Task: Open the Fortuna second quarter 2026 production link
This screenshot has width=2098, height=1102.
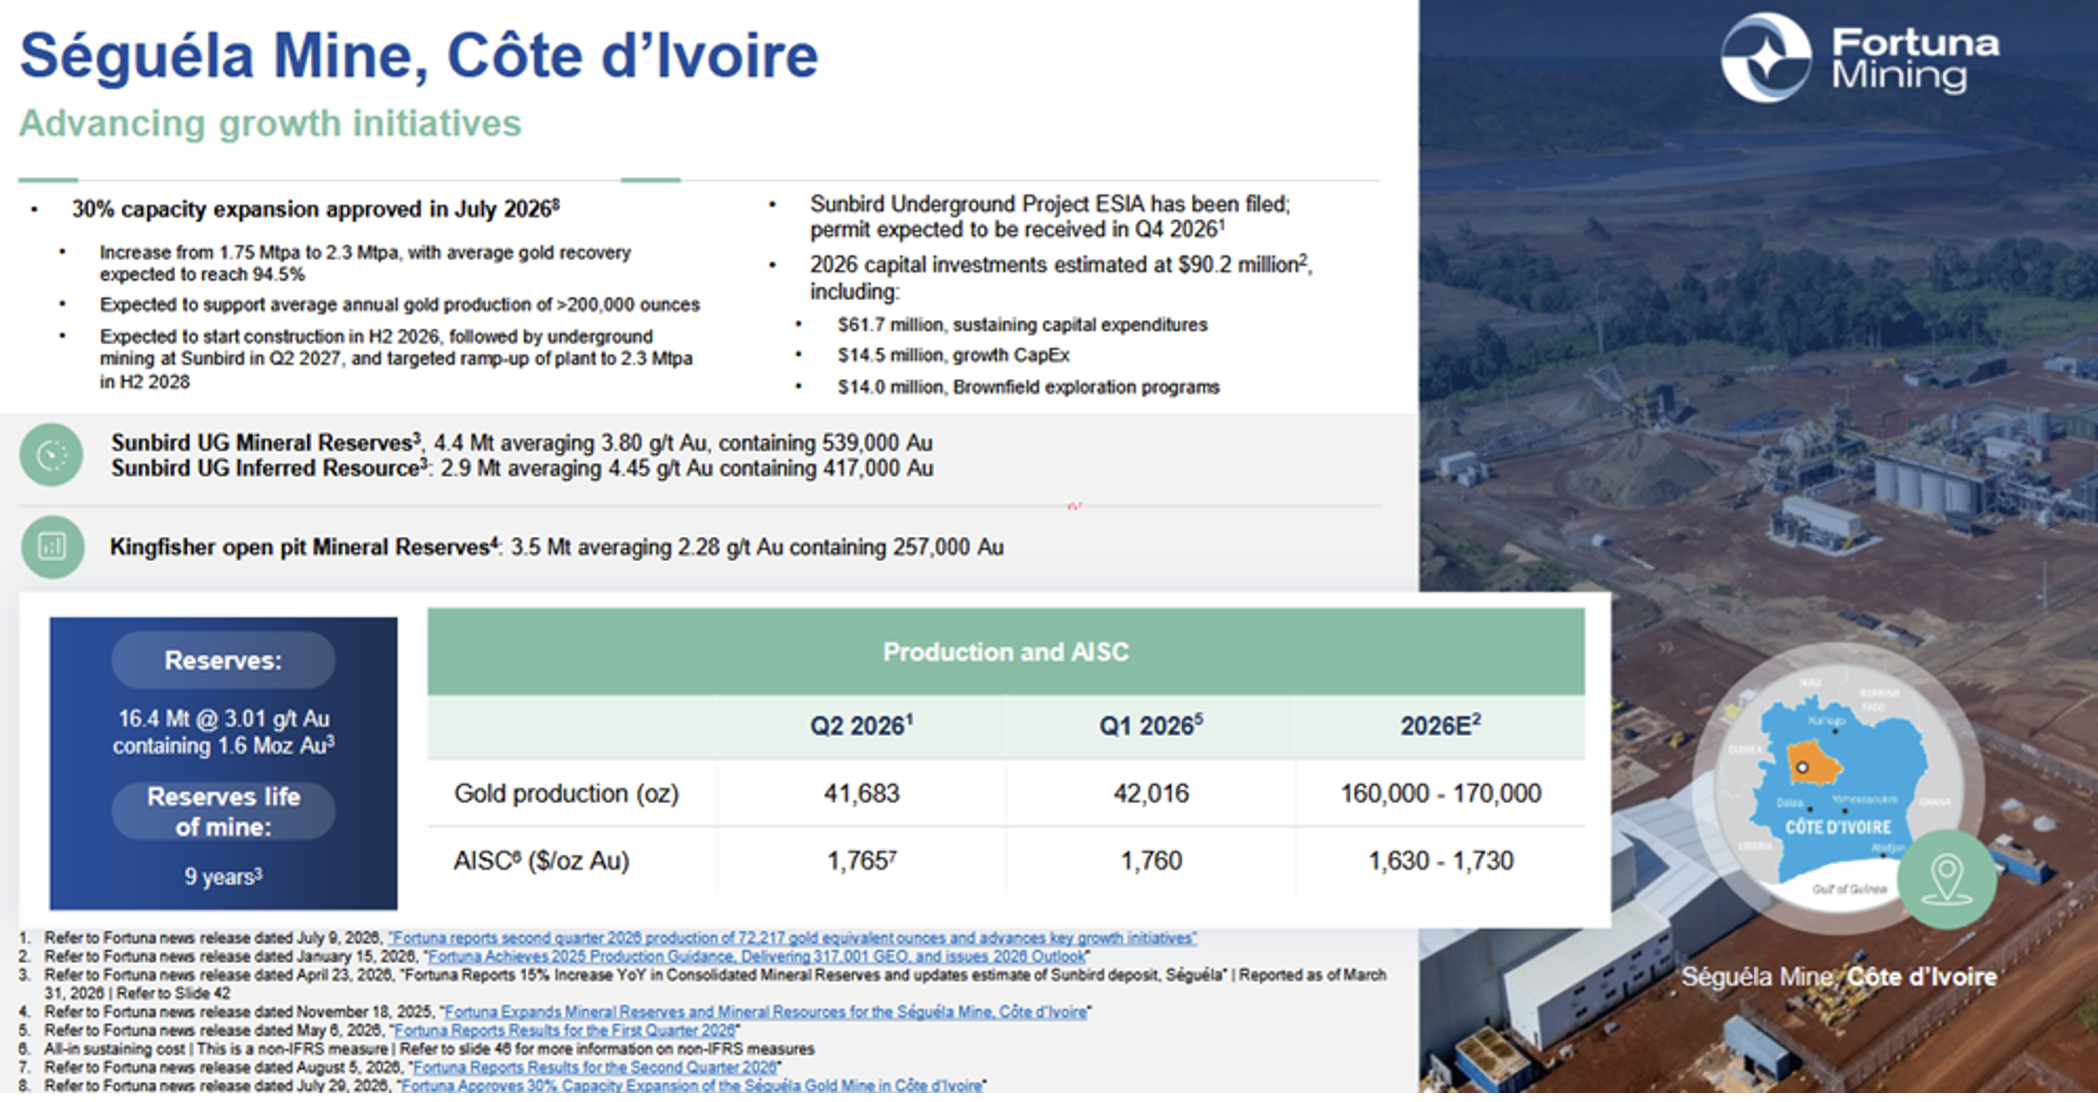Action: coord(792,938)
